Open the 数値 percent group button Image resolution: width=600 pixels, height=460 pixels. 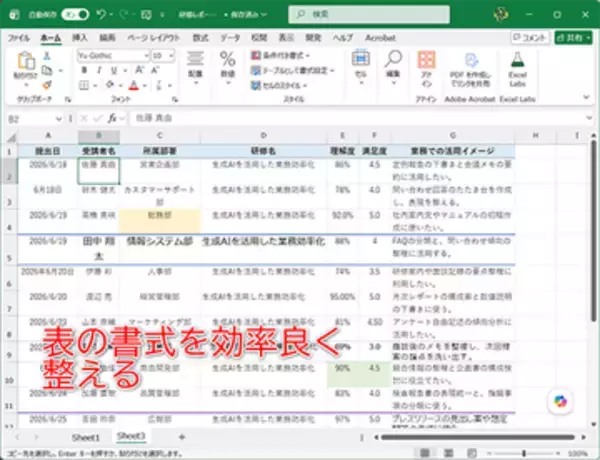point(227,68)
